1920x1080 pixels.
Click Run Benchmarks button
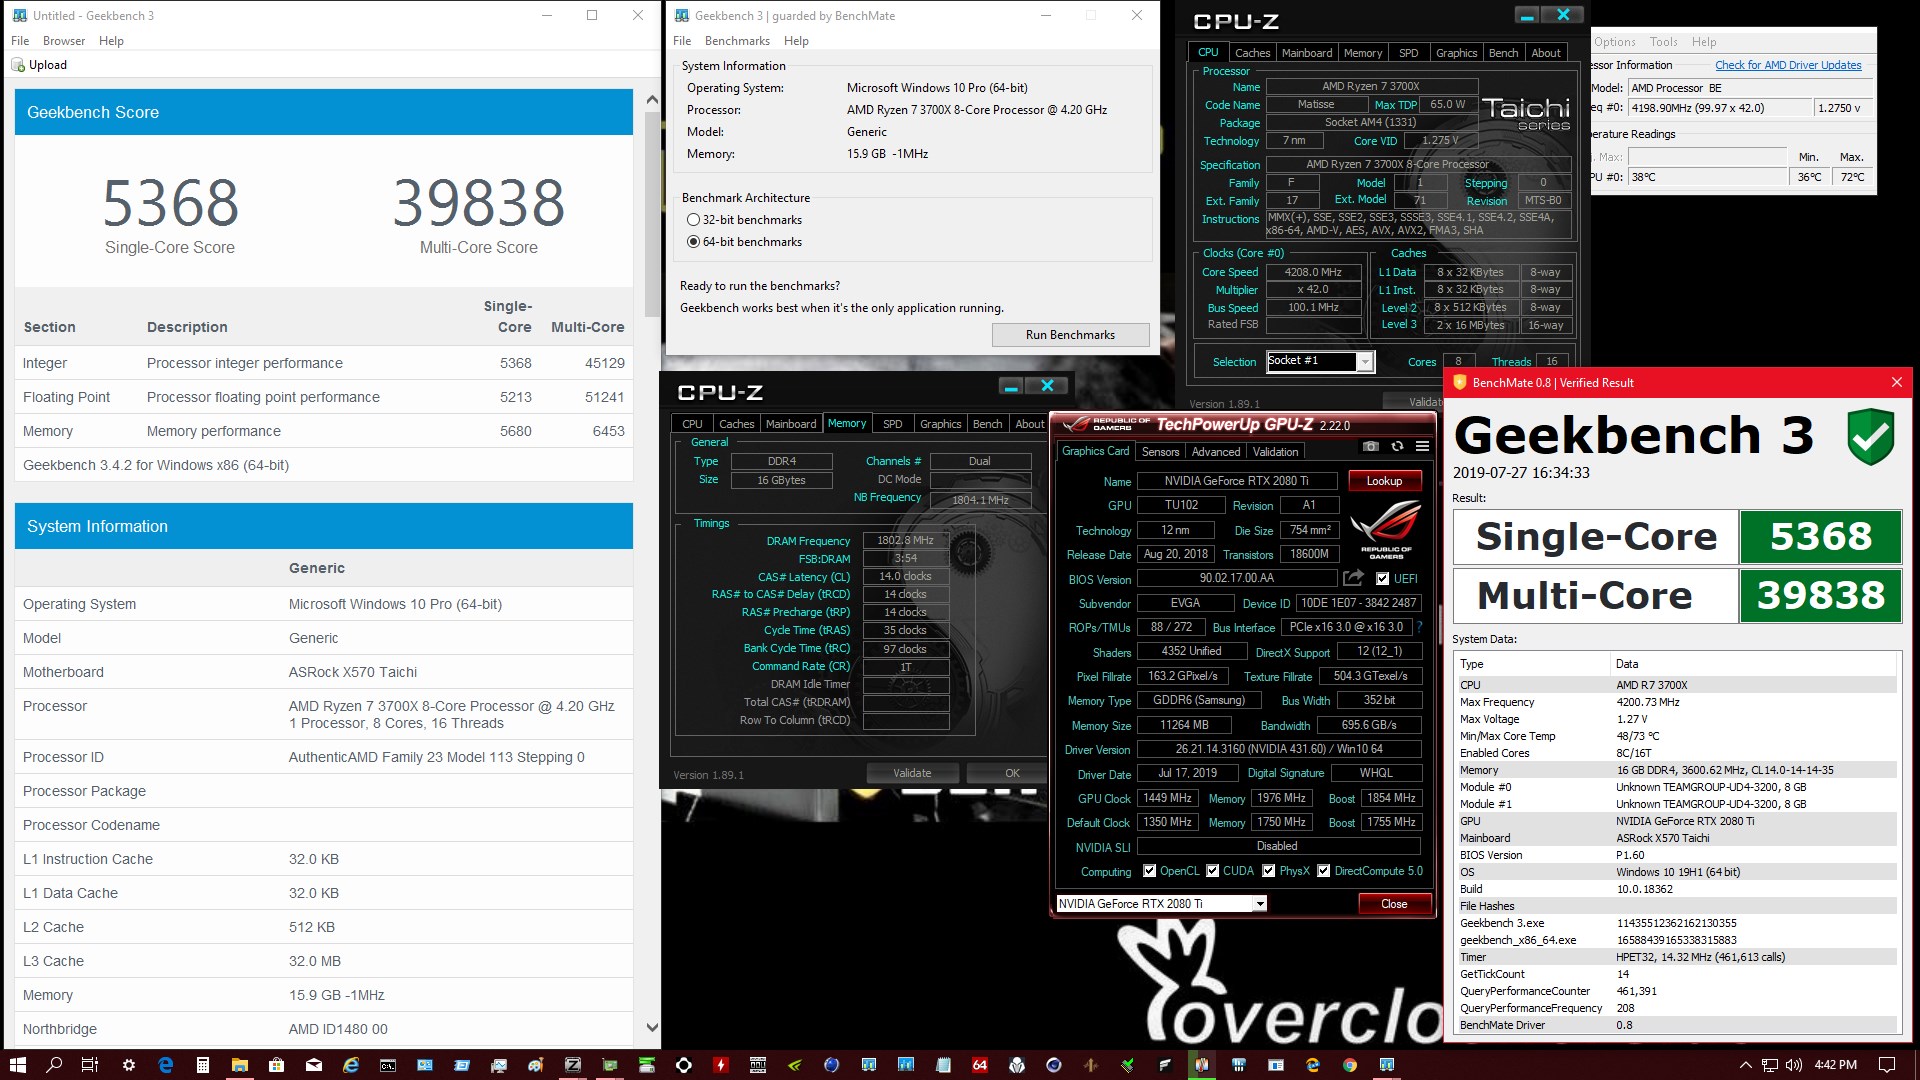pyautogui.click(x=1070, y=335)
